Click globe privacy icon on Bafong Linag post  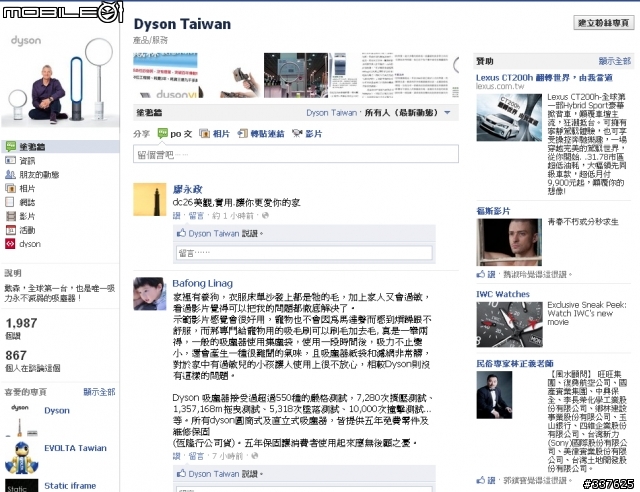(x=255, y=455)
